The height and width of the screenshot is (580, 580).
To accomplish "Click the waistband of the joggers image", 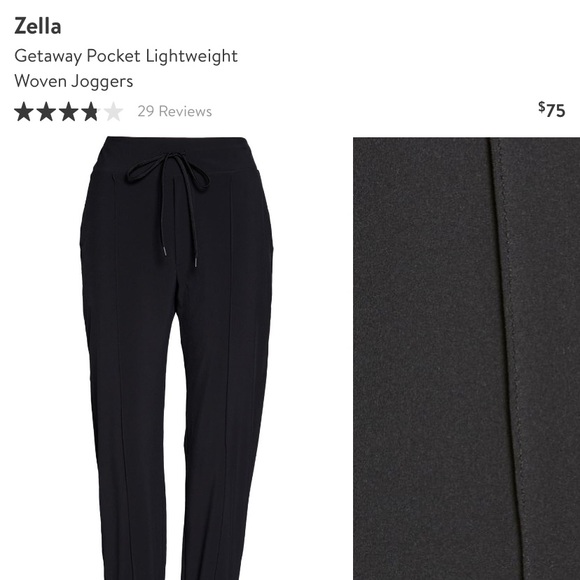I will [176, 154].
